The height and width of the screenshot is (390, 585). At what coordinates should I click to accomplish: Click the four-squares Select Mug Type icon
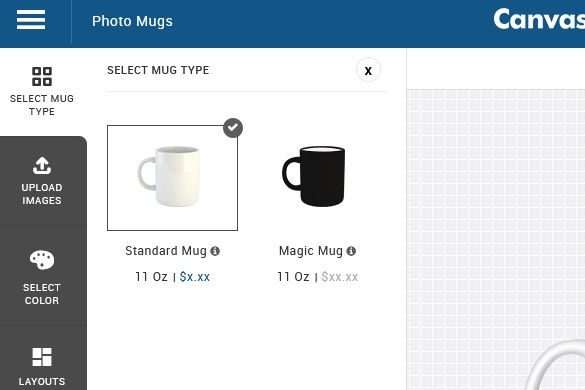[x=42, y=77]
